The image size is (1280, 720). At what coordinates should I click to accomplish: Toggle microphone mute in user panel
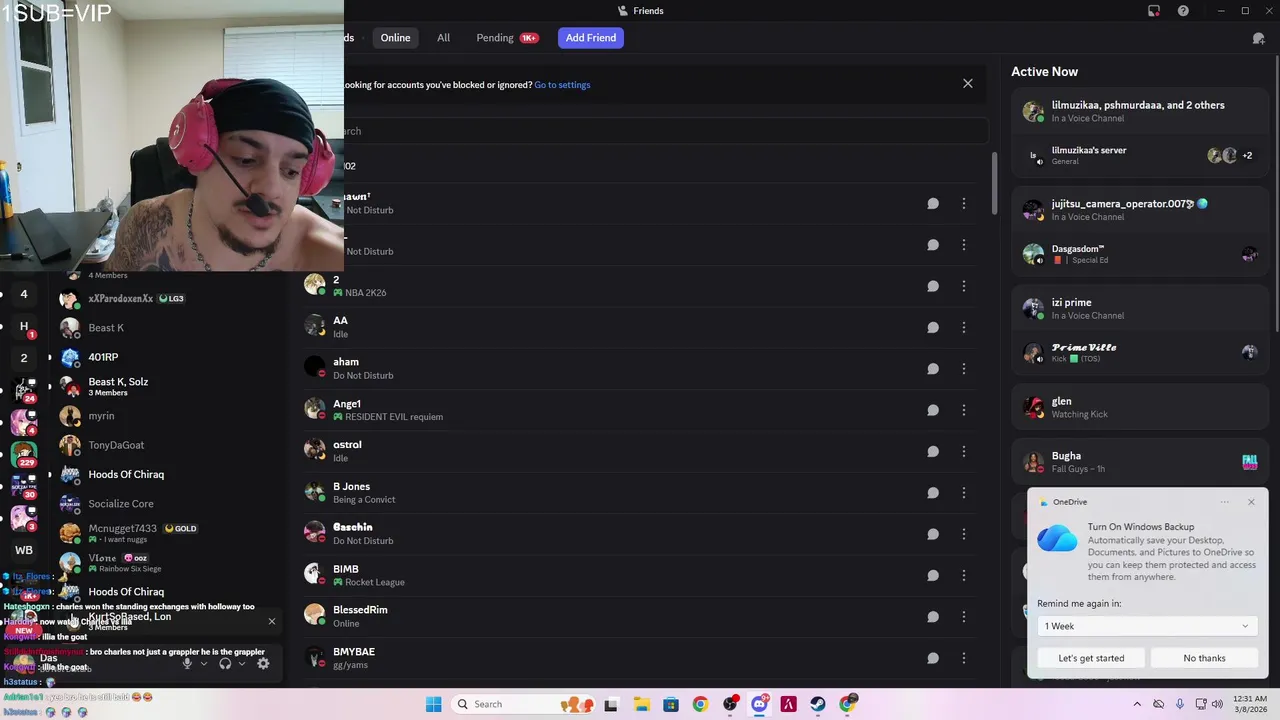click(187, 663)
